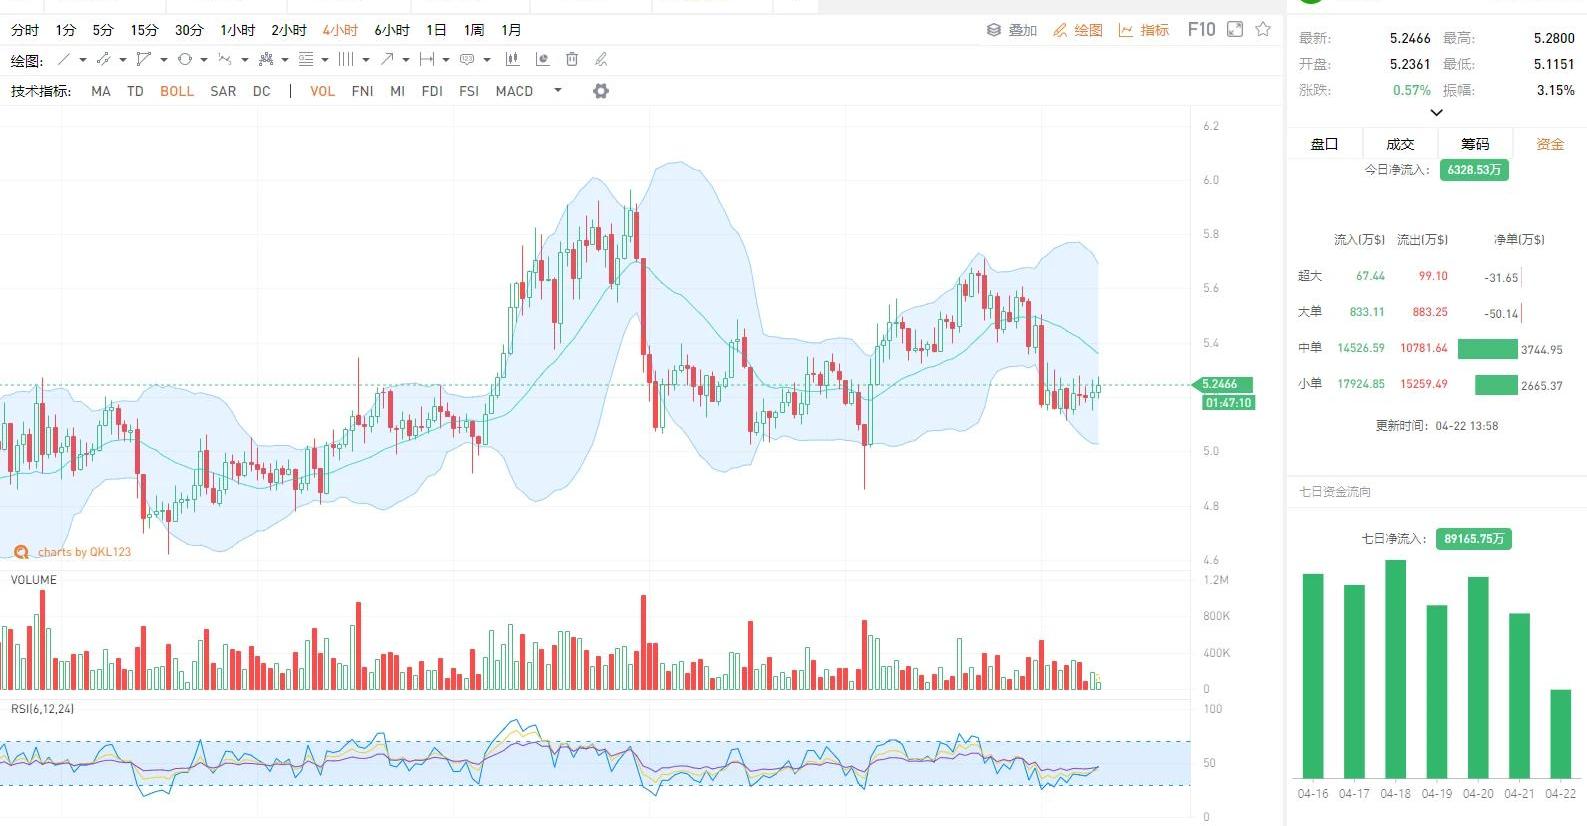
Task: Click the trash icon to delete drawings
Action: [x=572, y=60]
